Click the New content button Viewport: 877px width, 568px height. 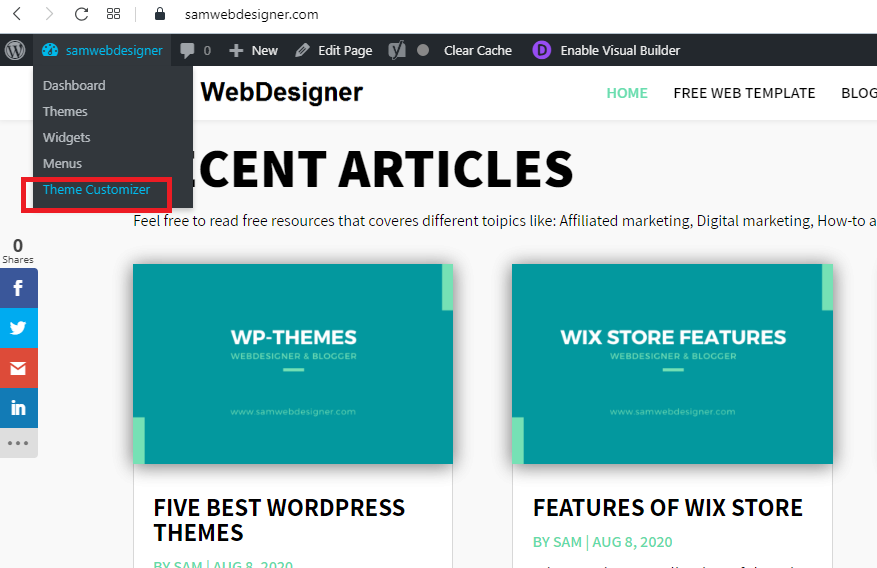pyautogui.click(x=253, y=50)
